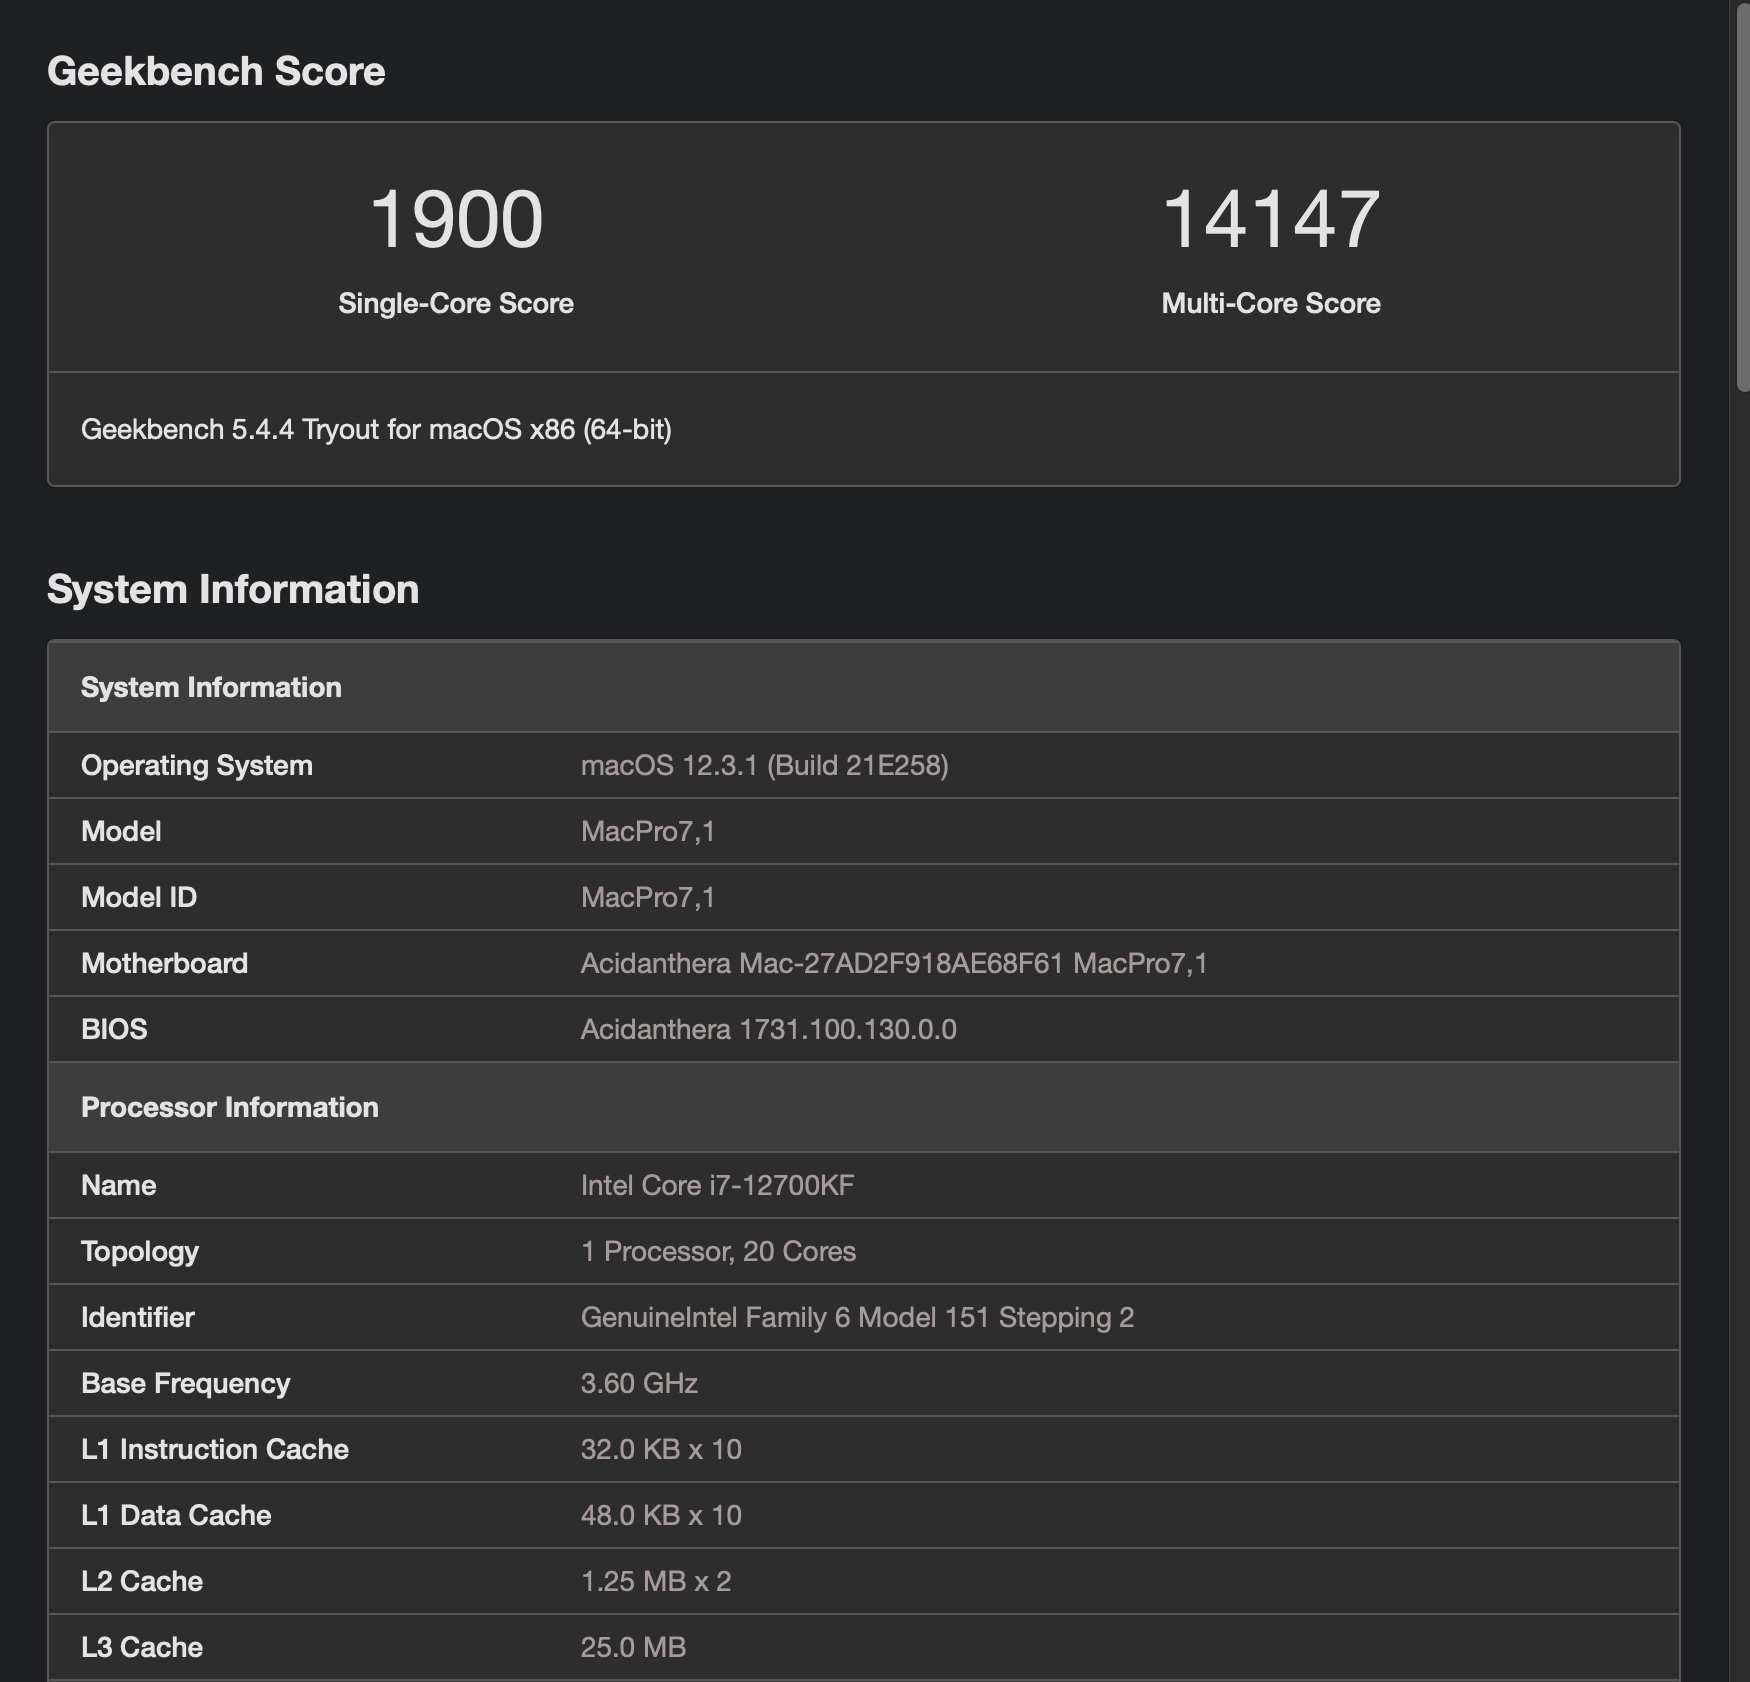Select Intel Core i7-12700KF value
Image resolution: width=1750 pixels, height=1682 pixels.
[x=718, y=1185]
